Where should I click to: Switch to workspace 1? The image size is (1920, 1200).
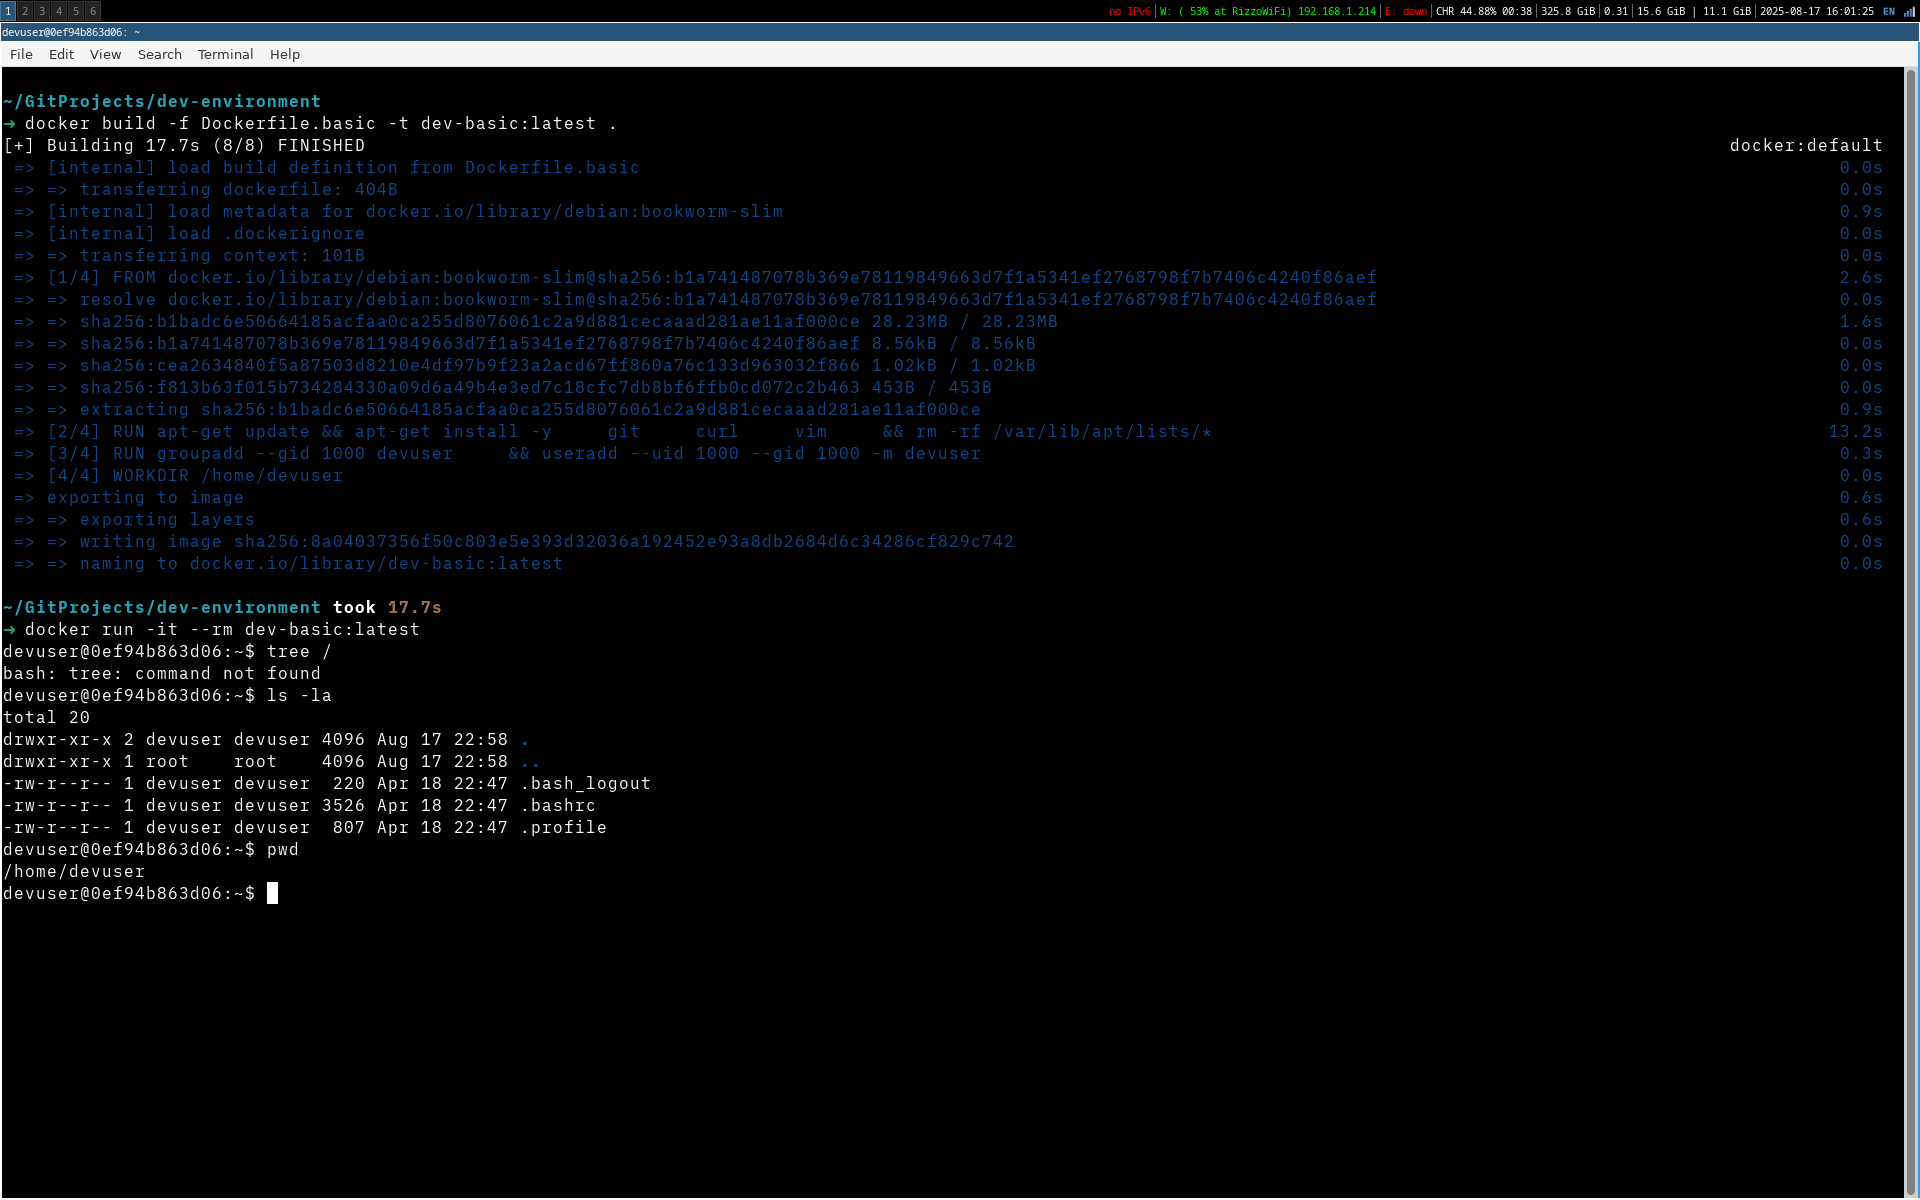point(8,11)
